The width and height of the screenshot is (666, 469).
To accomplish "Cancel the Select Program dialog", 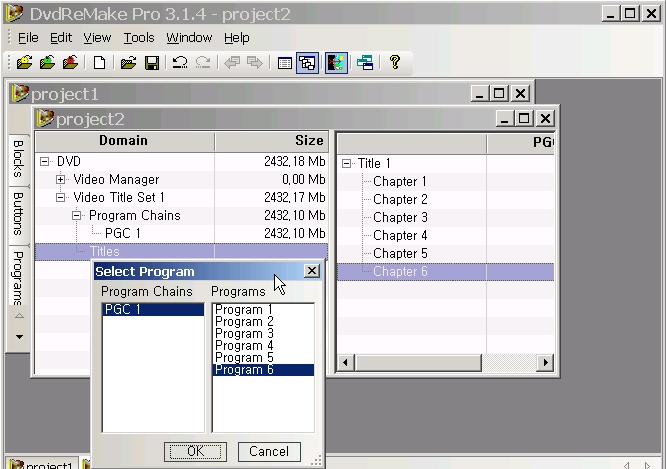I will pos(269,451).
